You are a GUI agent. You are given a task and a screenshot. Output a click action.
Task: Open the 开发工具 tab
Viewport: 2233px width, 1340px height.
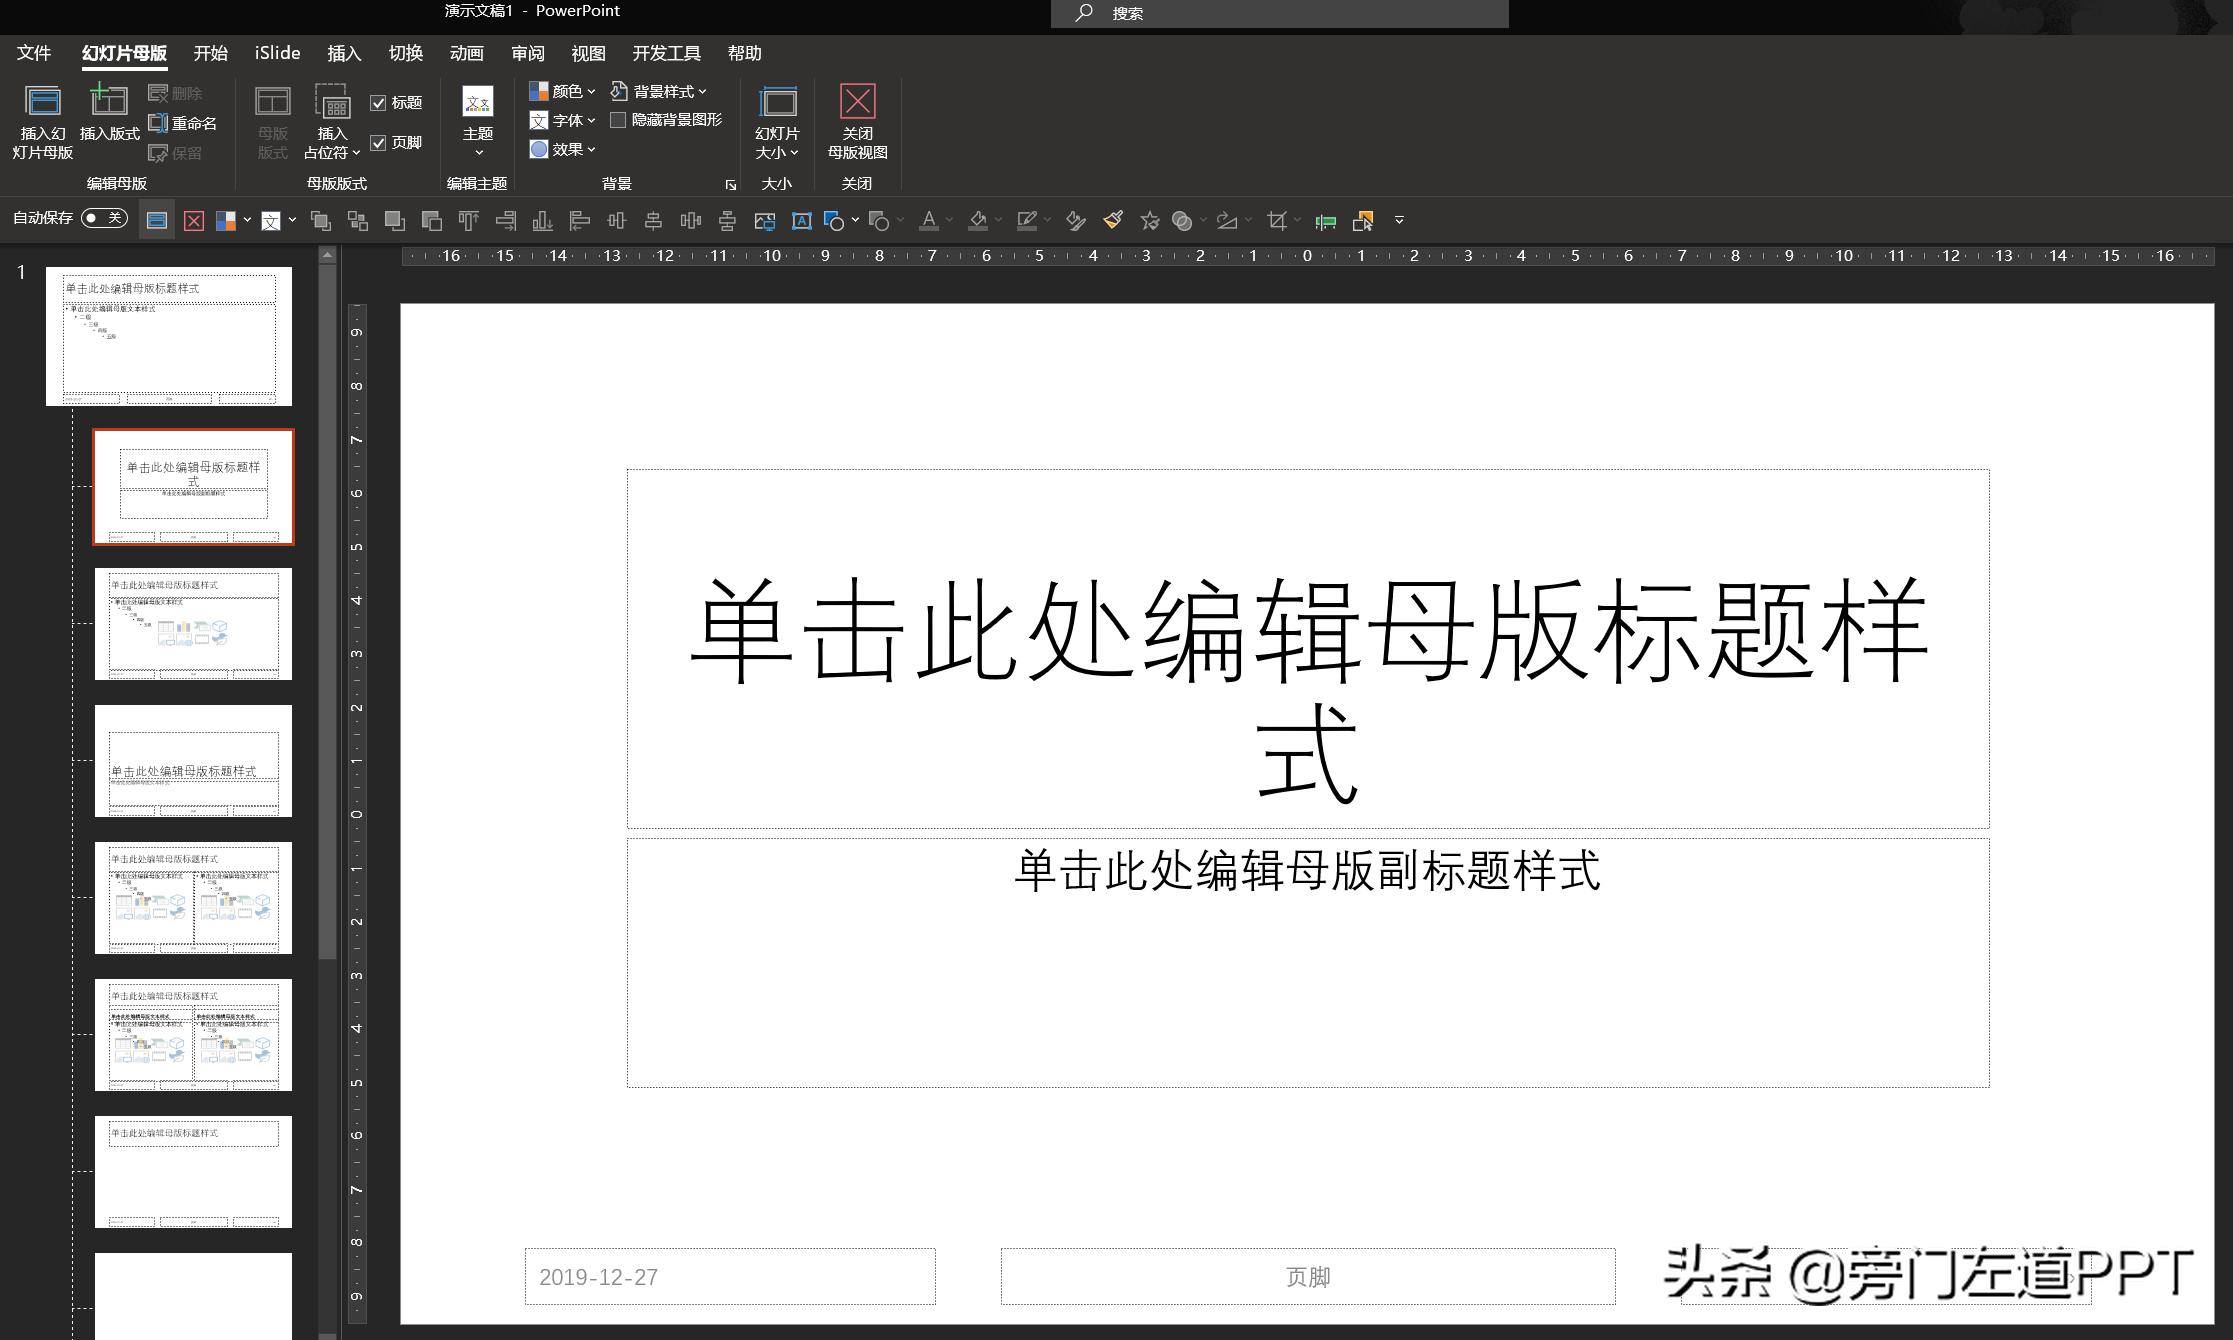pyautogui.click(x=665, y=52)
